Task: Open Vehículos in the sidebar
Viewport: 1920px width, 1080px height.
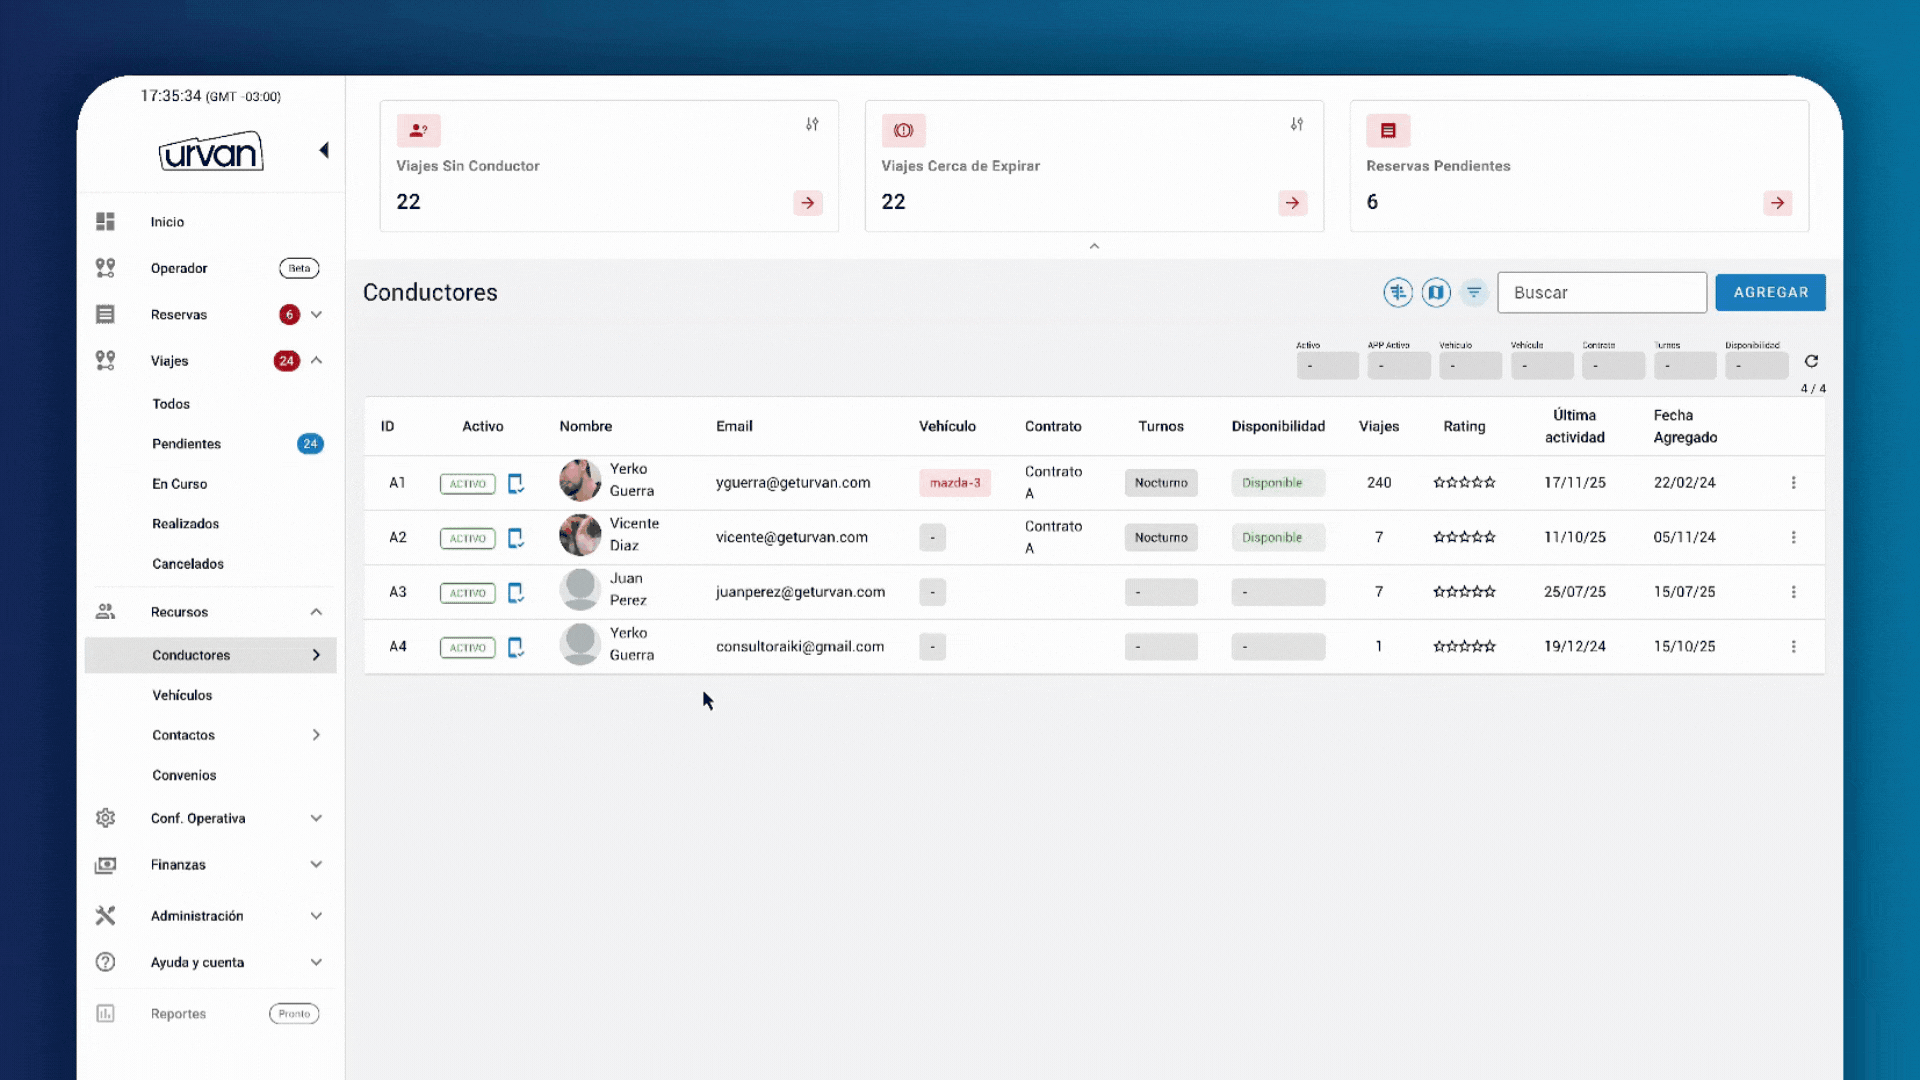Action: (x=182, y=695)
